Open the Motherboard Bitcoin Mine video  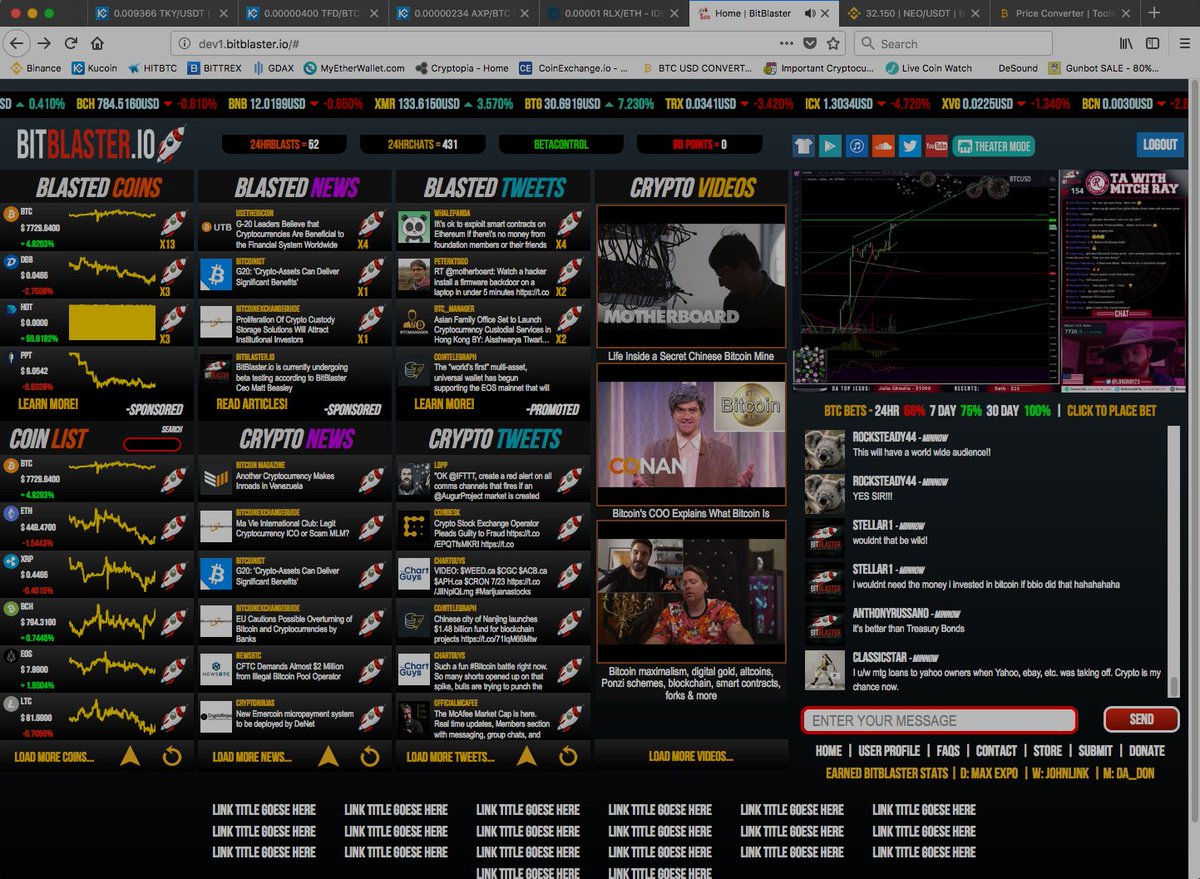691,277
